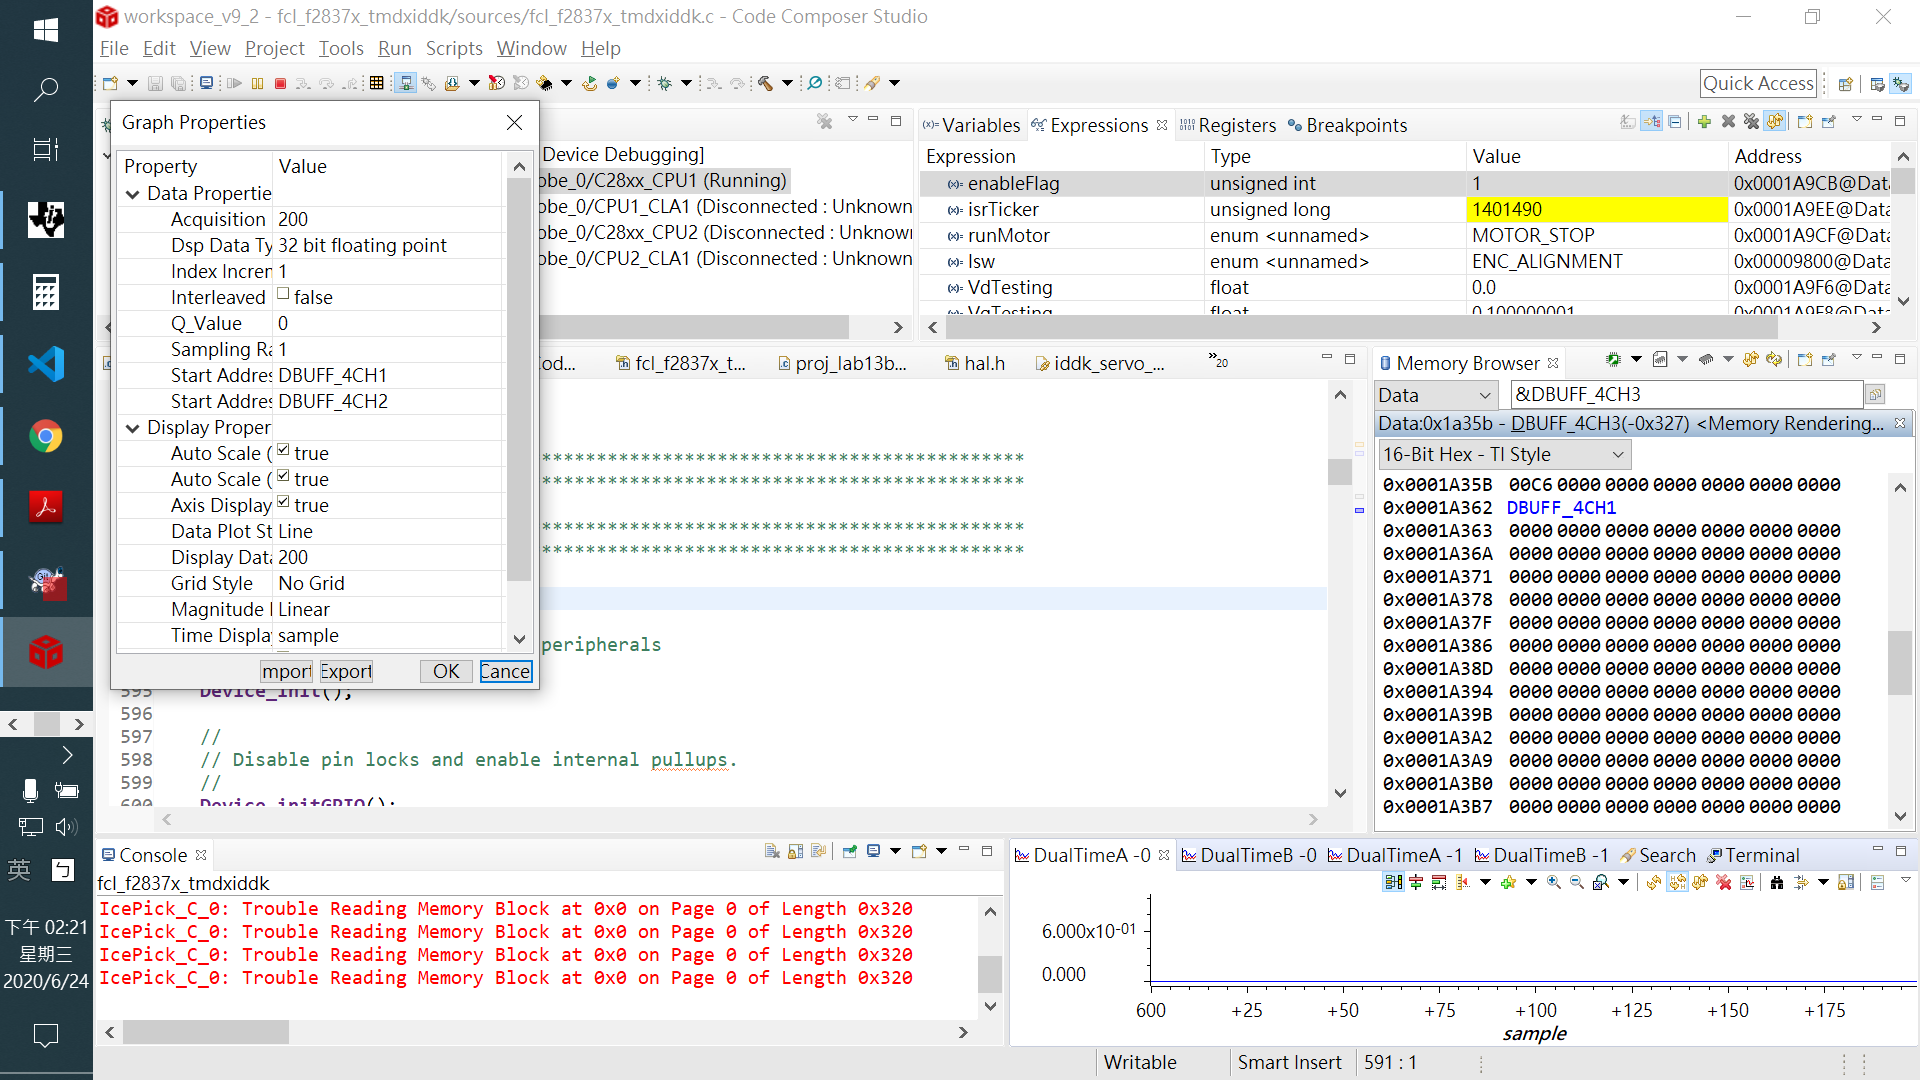Image resolution: width=1920 pixels, height=1080 pixels.
Task: Click Cancel in Graph Properties dialog
Action: pyautogui.click(x=505, y=671)
